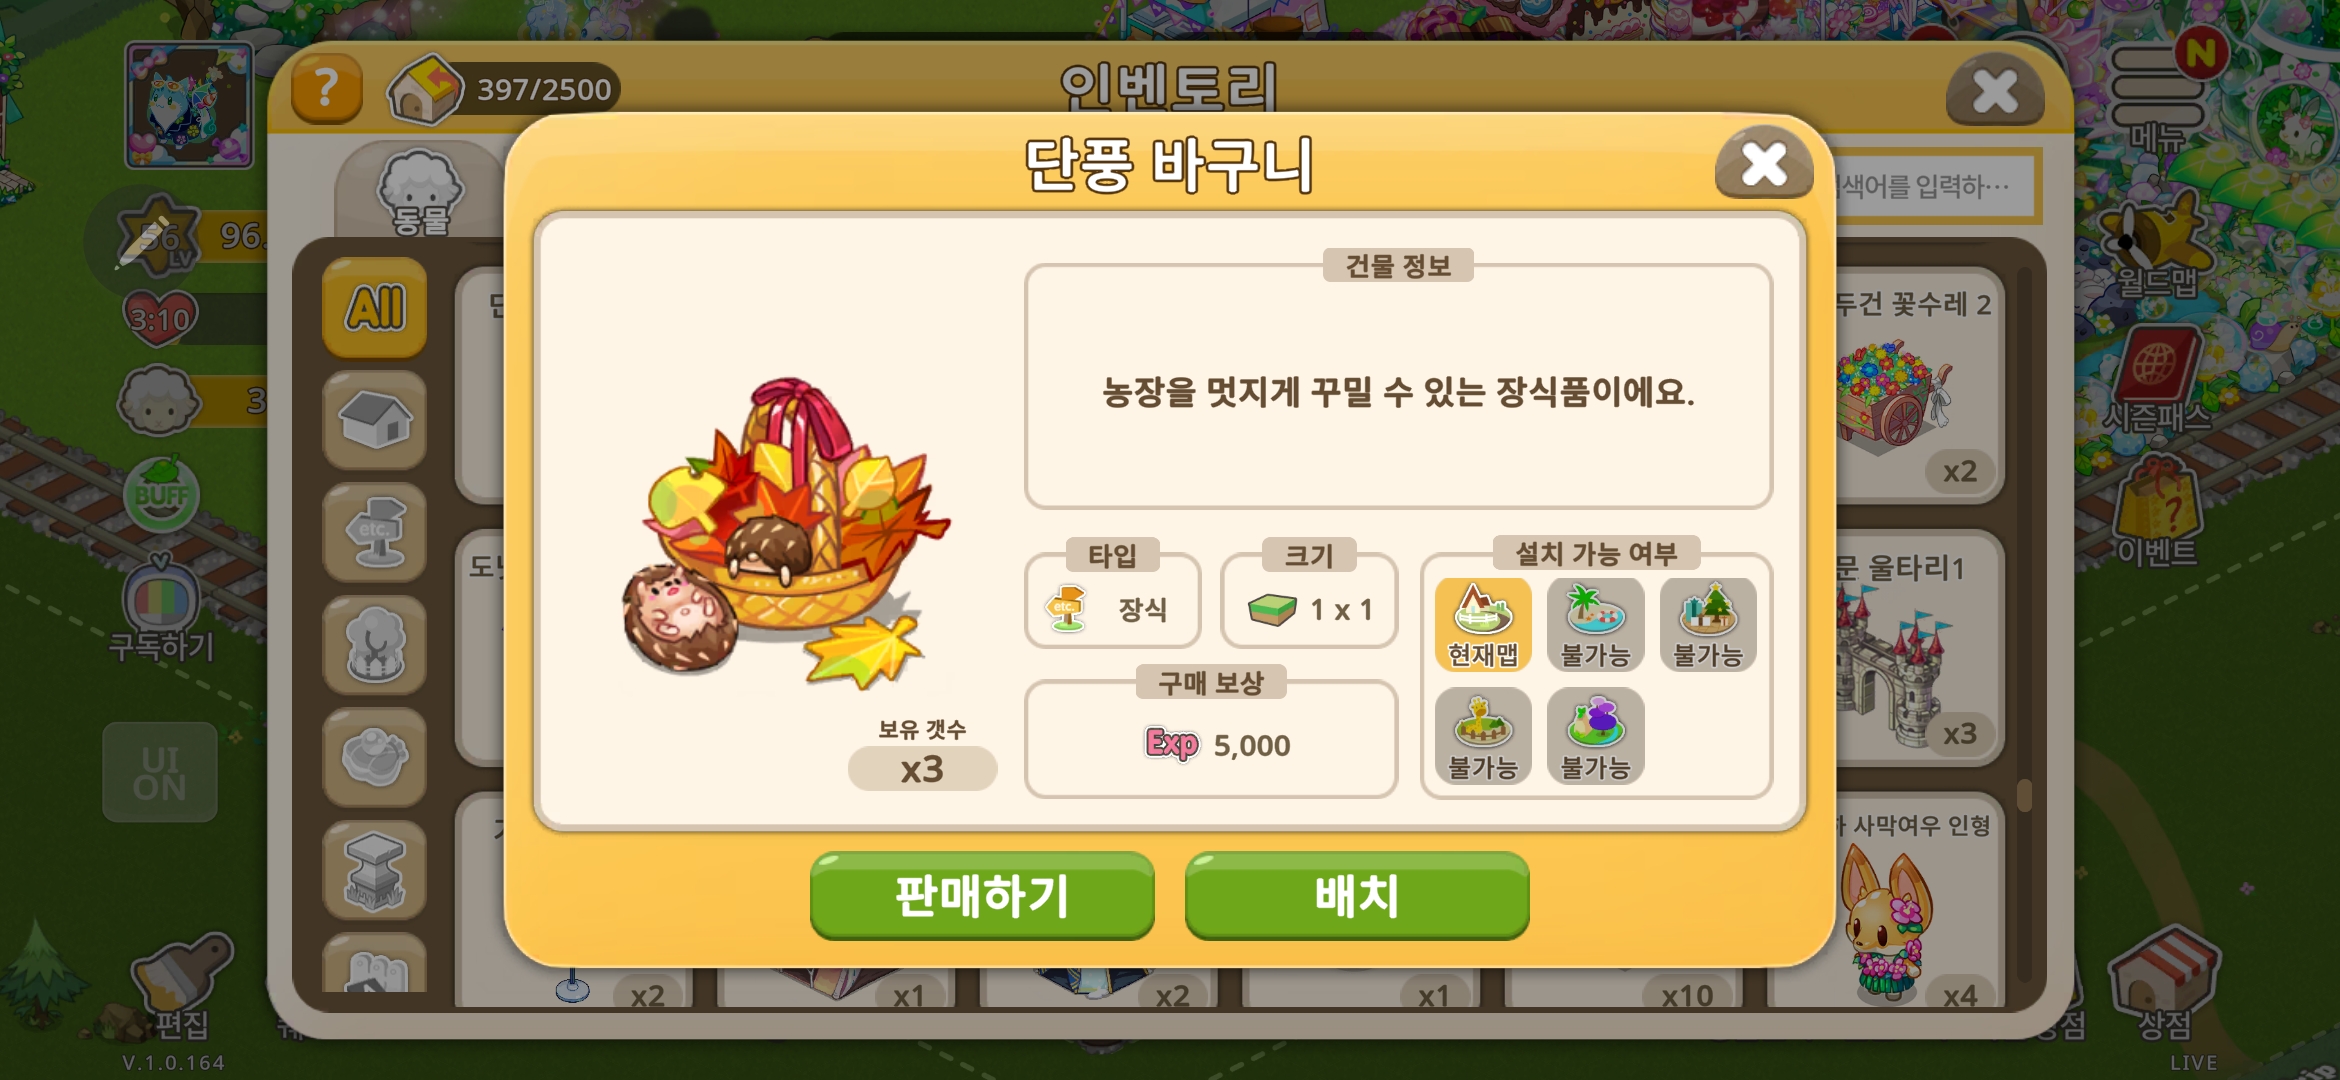Select the house building category icon
The height and width of the screenshot is (1080, 2340).
[x=375, y=420]
